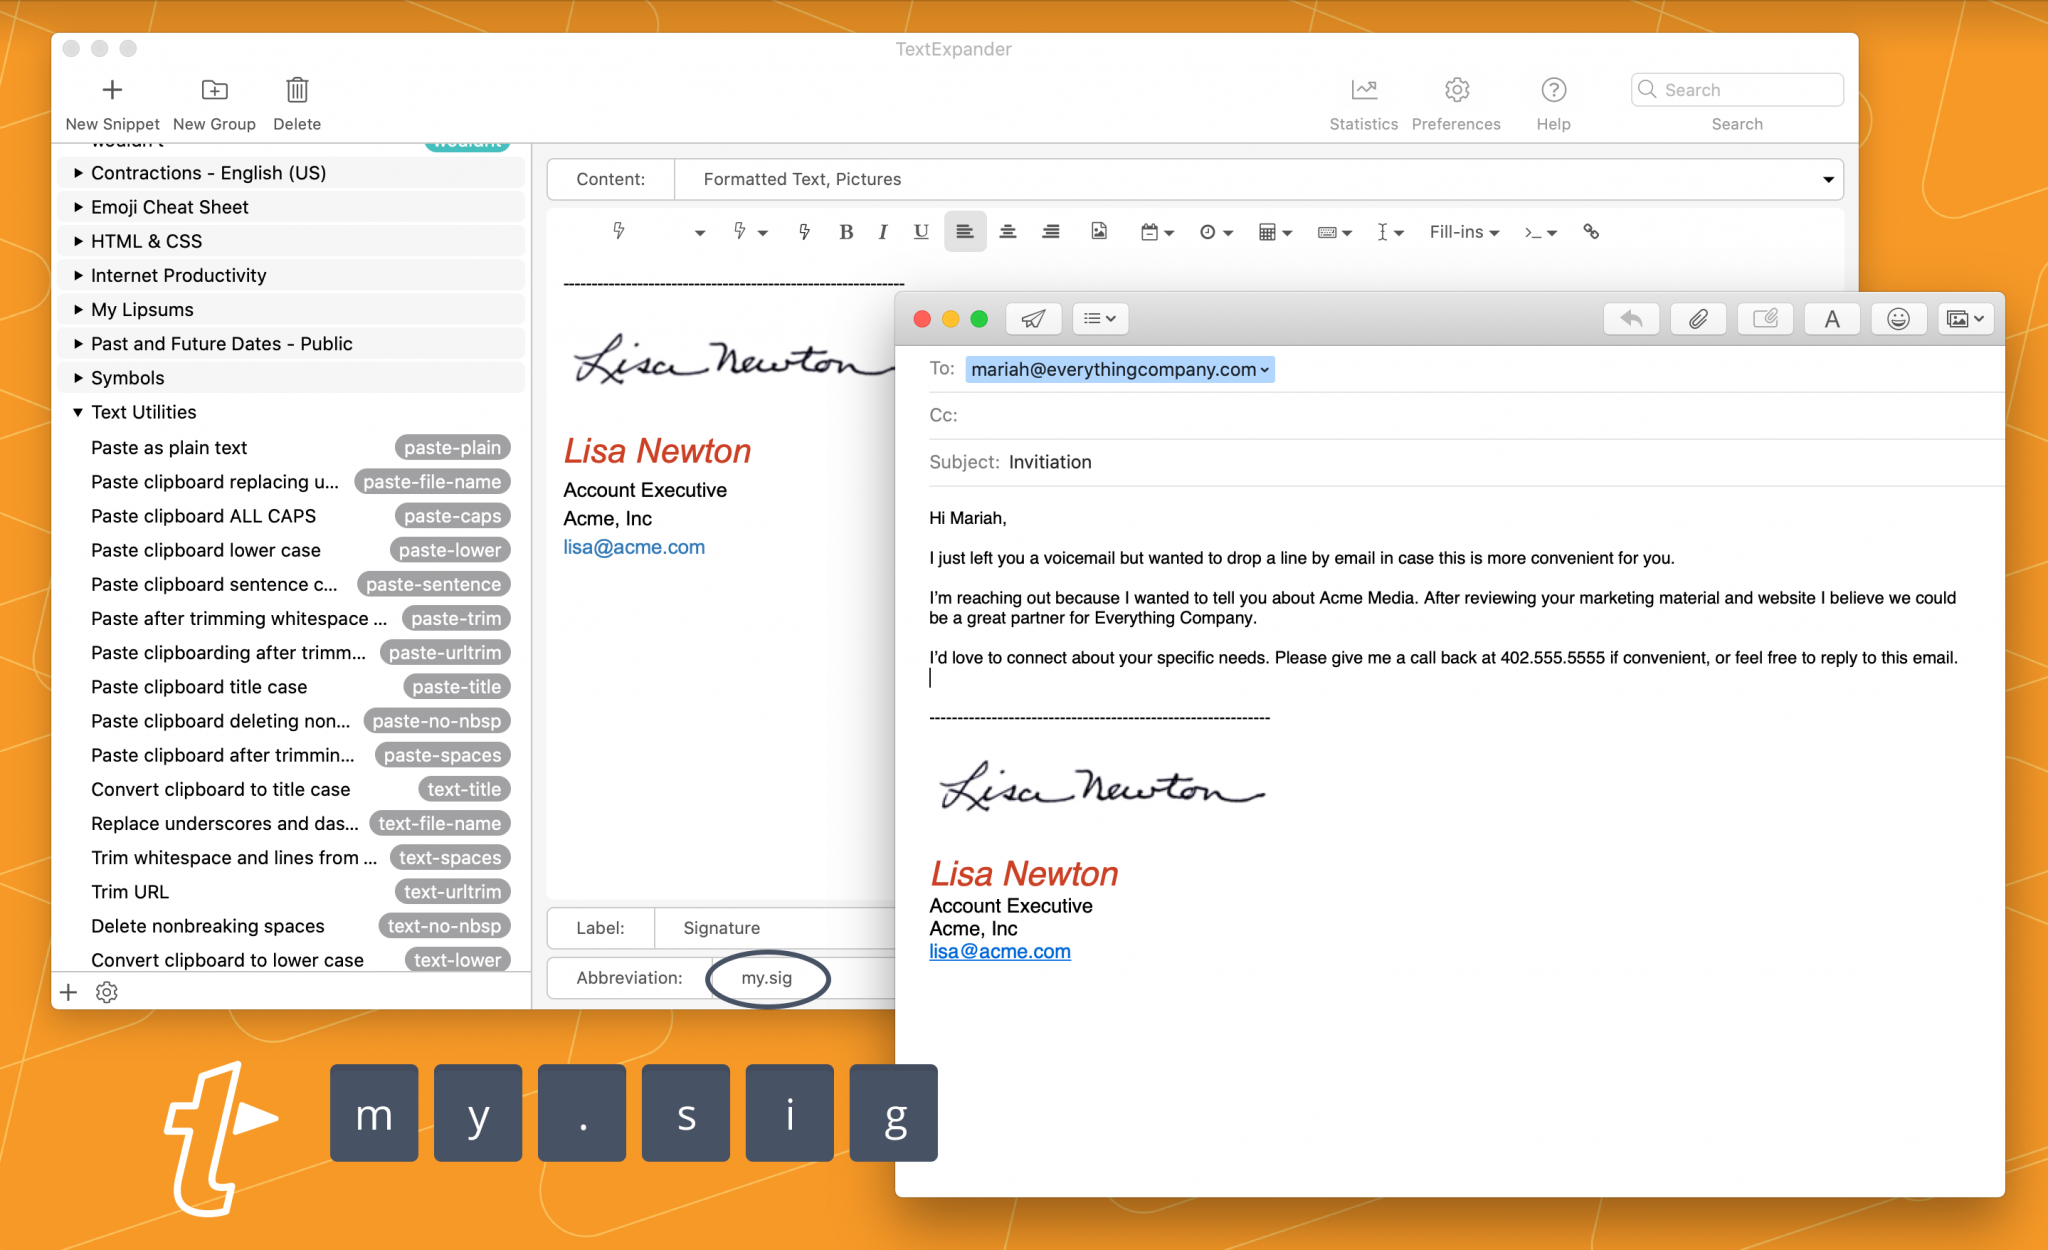The image size is (2048, 1250).
Task: Click the Help button
Action: 1553,90
